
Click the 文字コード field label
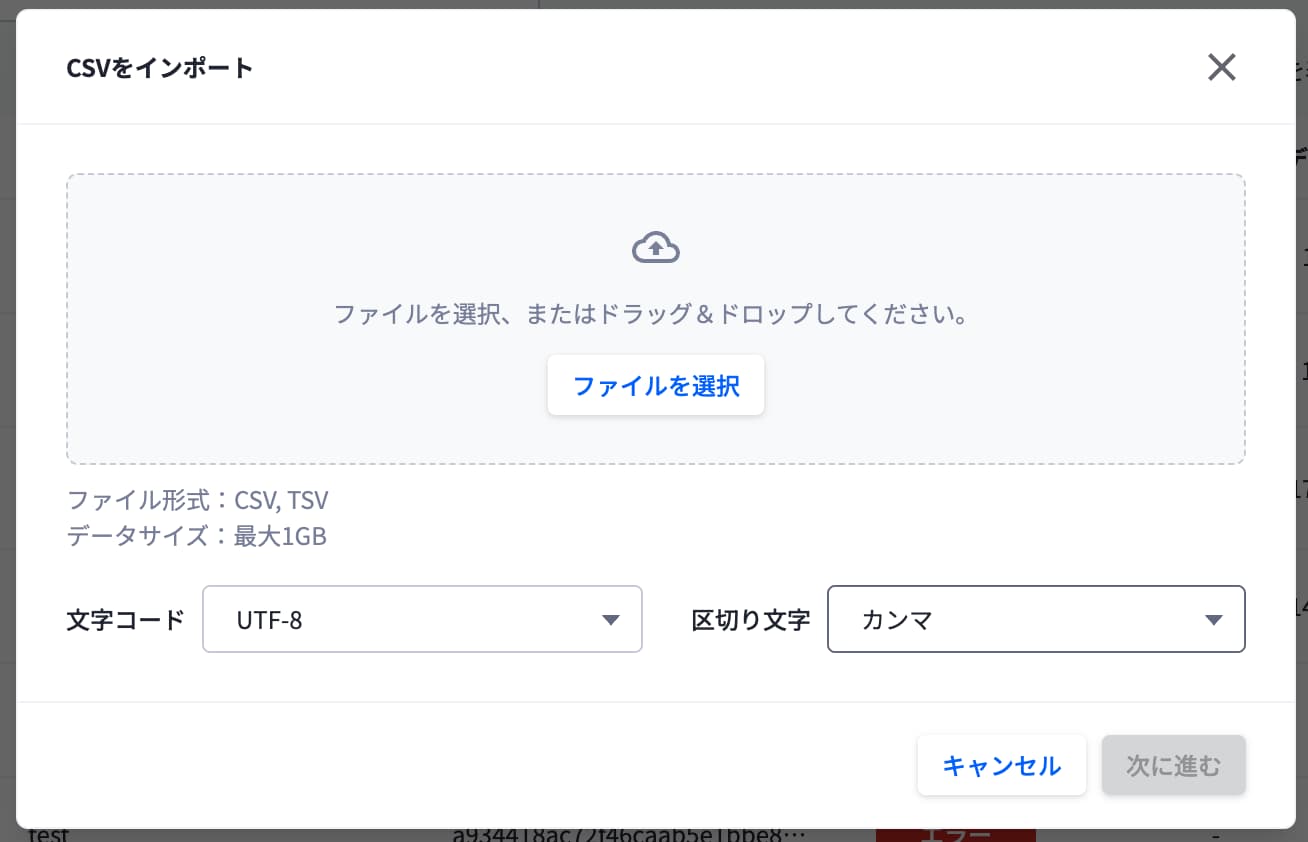pyautogui.click(x=126, y=620)
